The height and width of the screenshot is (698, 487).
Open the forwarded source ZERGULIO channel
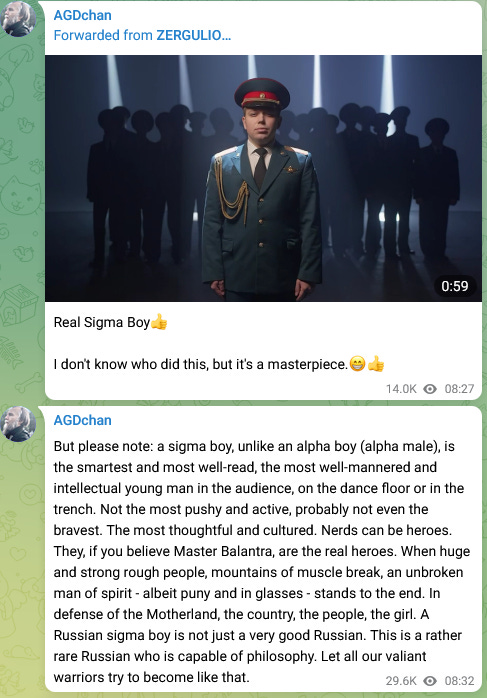click(193, 35)
